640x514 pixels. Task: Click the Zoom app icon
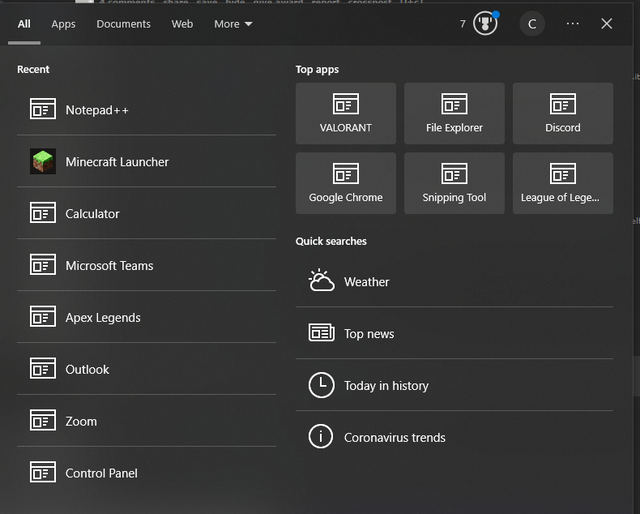[x=43, y=420]
